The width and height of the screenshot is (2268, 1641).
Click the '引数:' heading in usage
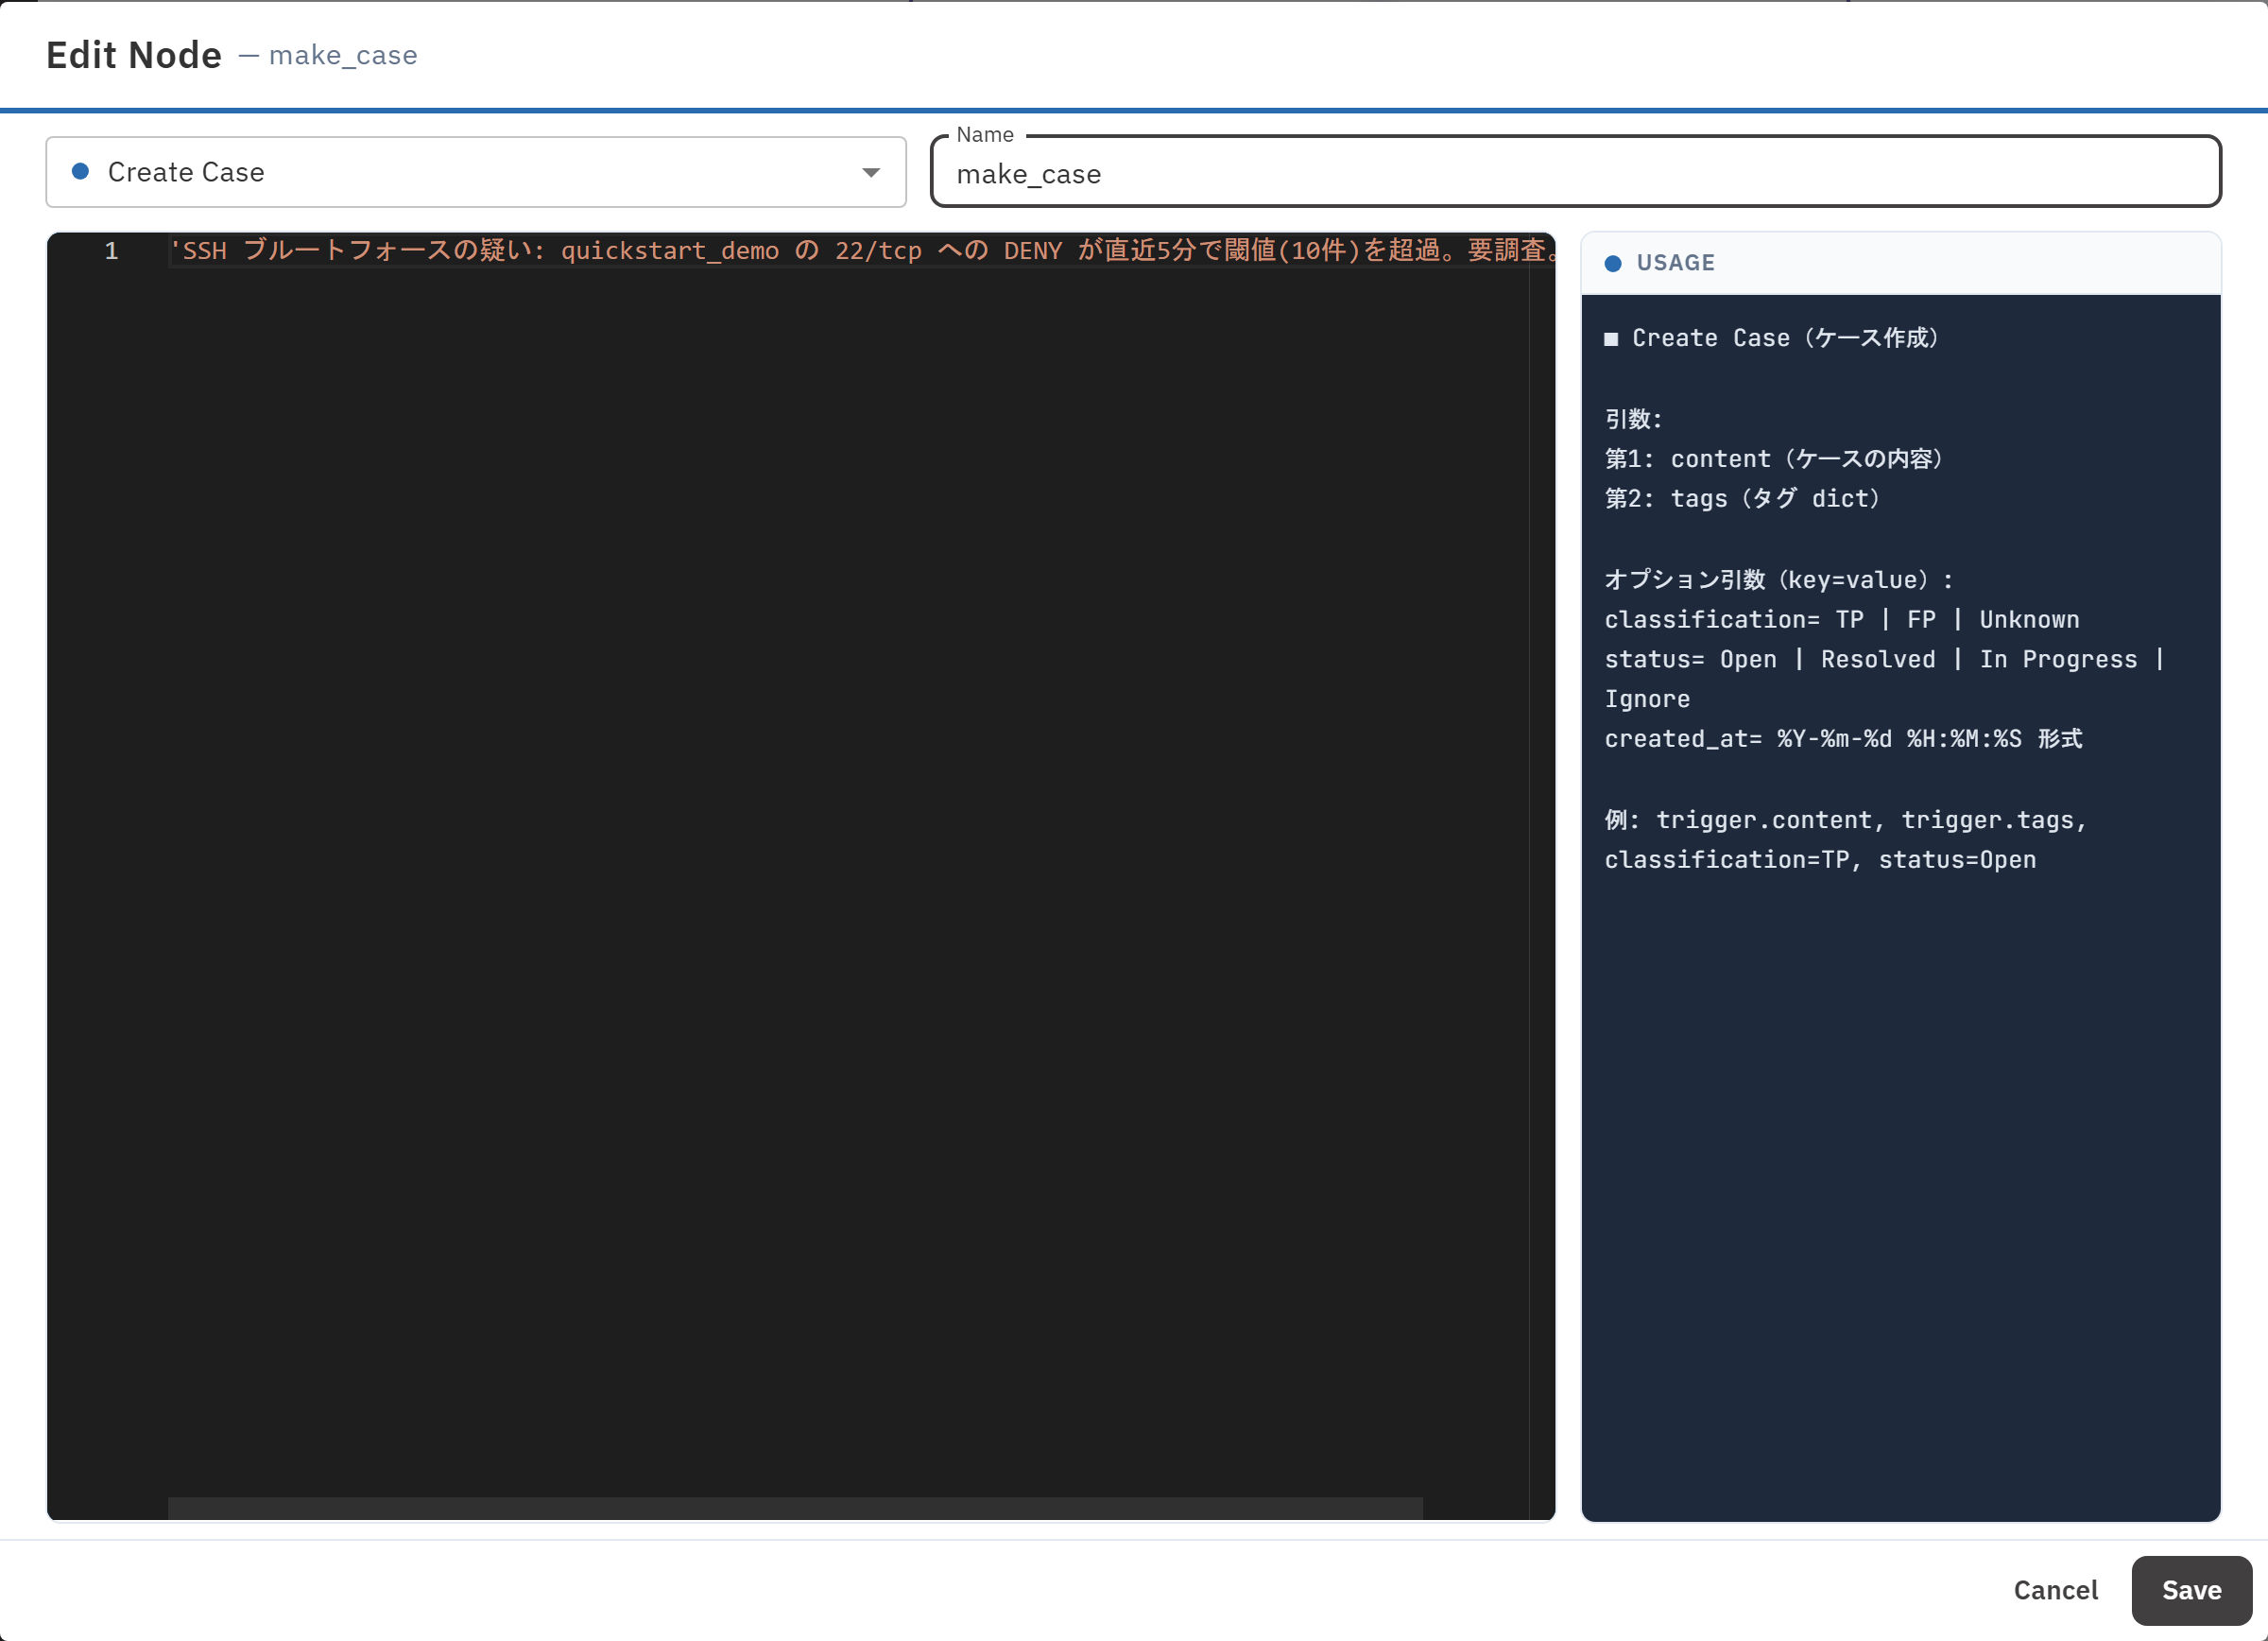[x=1633, y=419]
